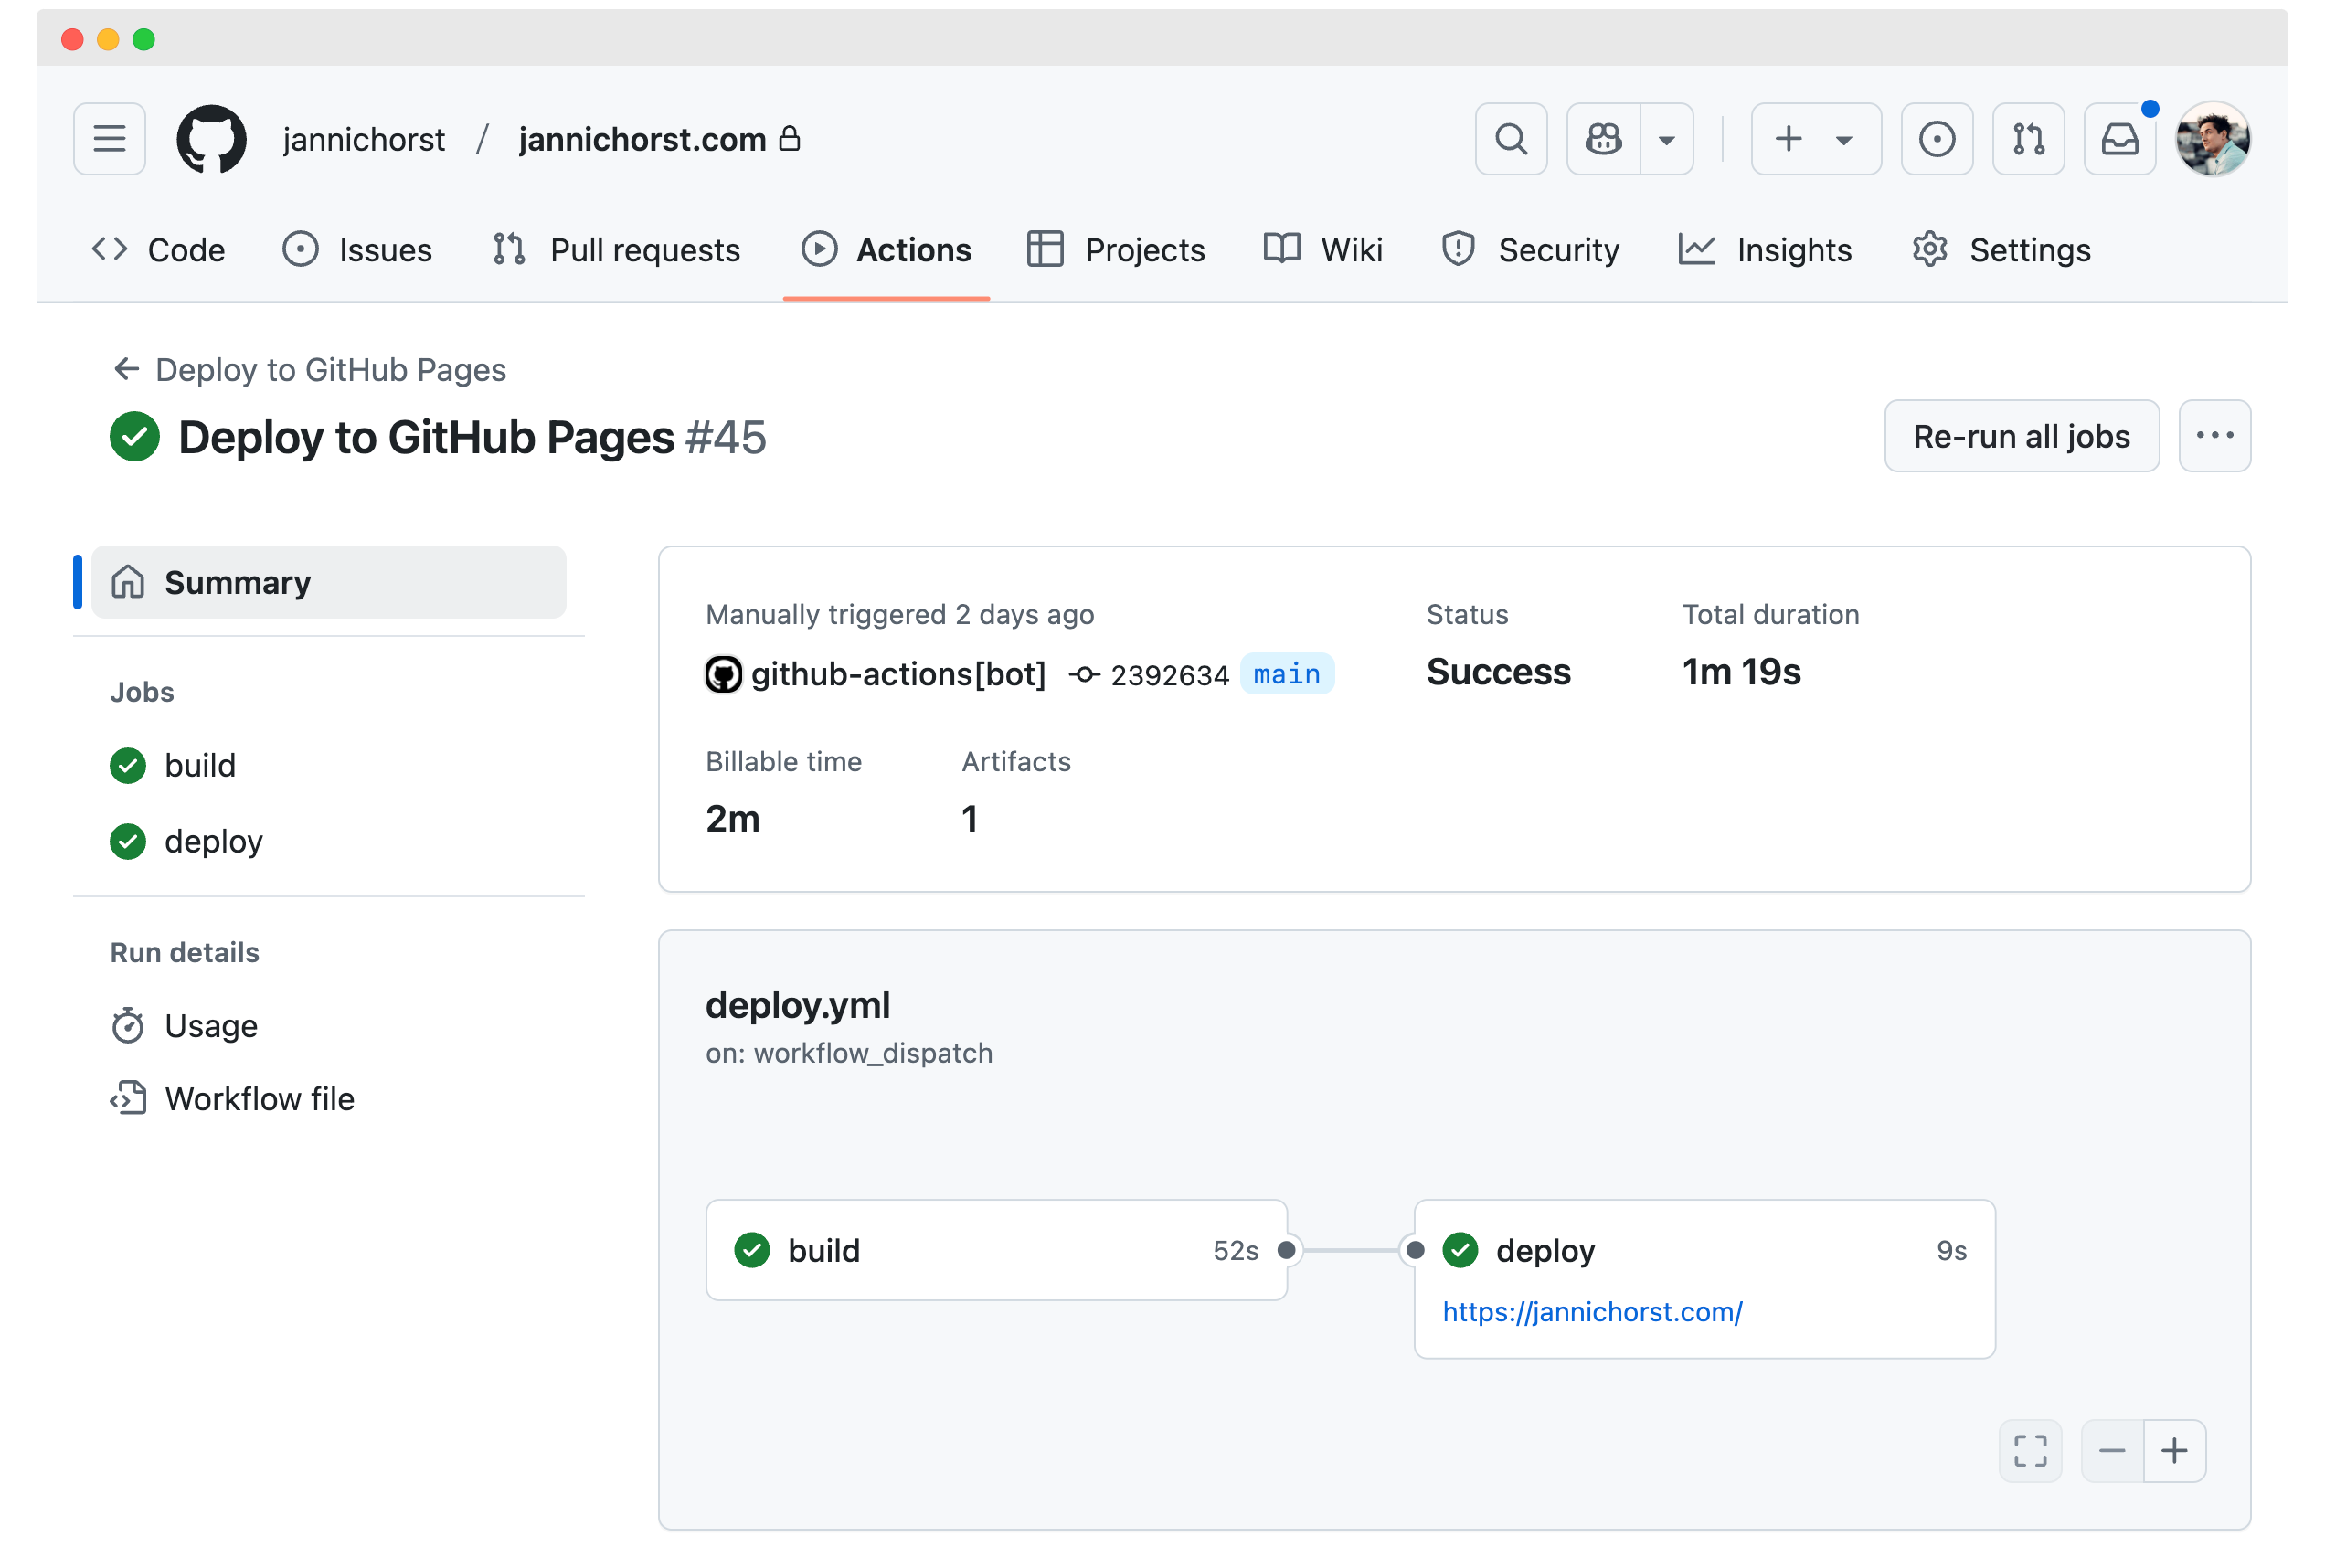Click Re-run all jobs button
This screenshot has height=1568, width=2325.
[x=2021, y=436]
